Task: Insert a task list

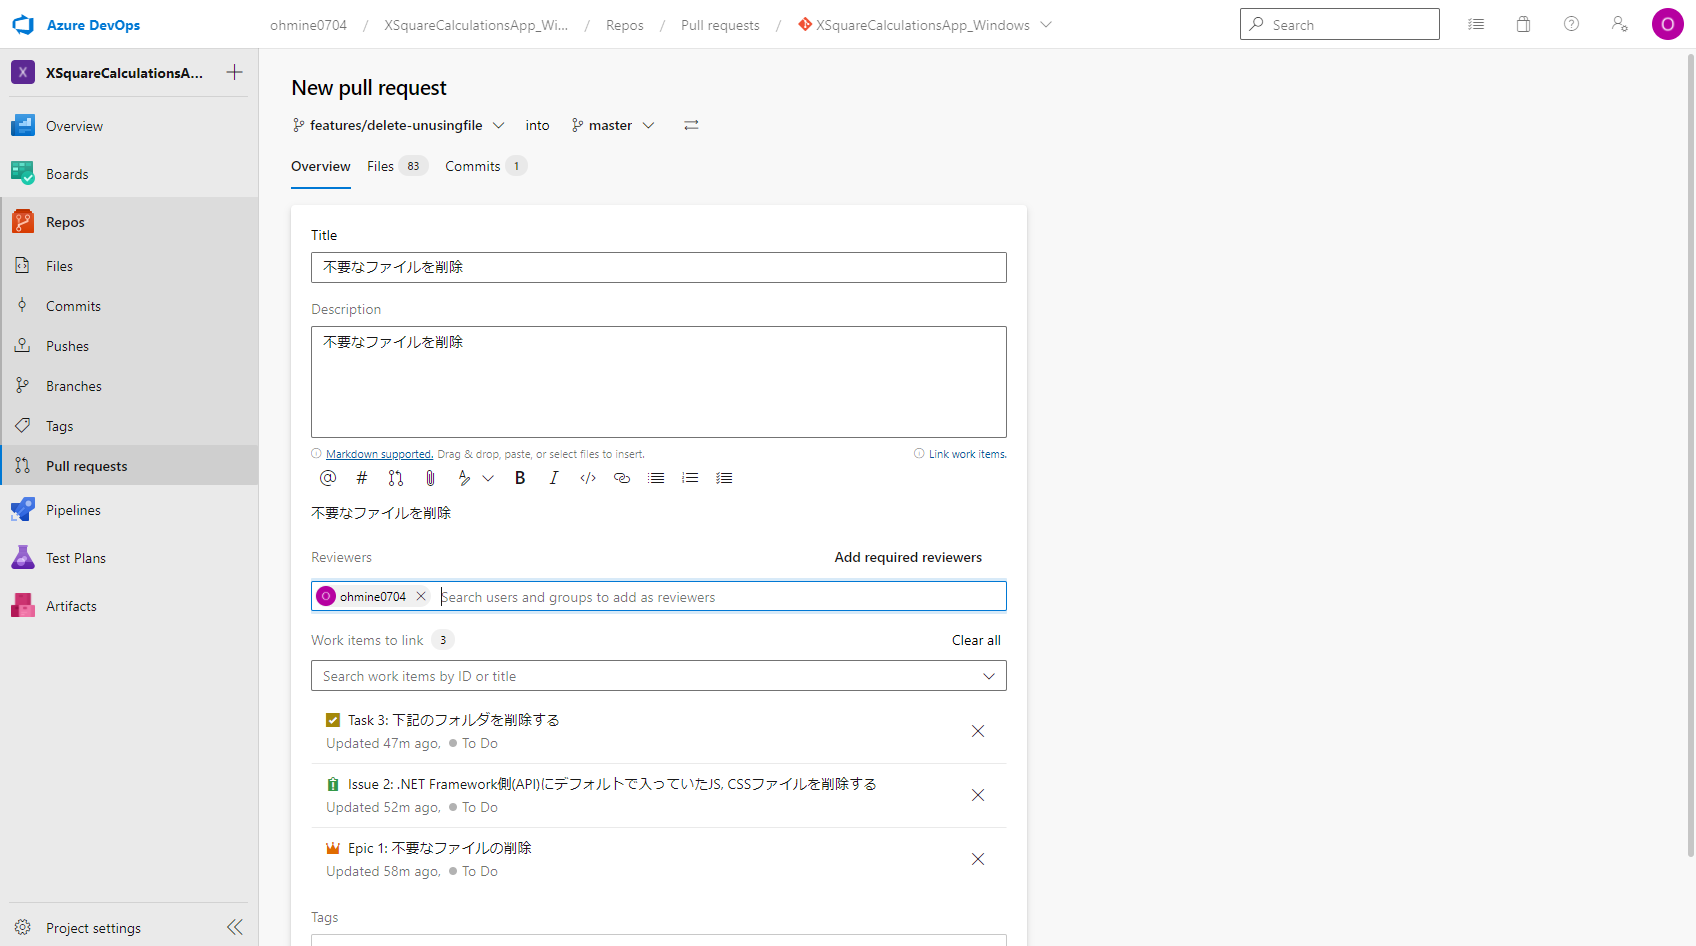Action: 724,478
